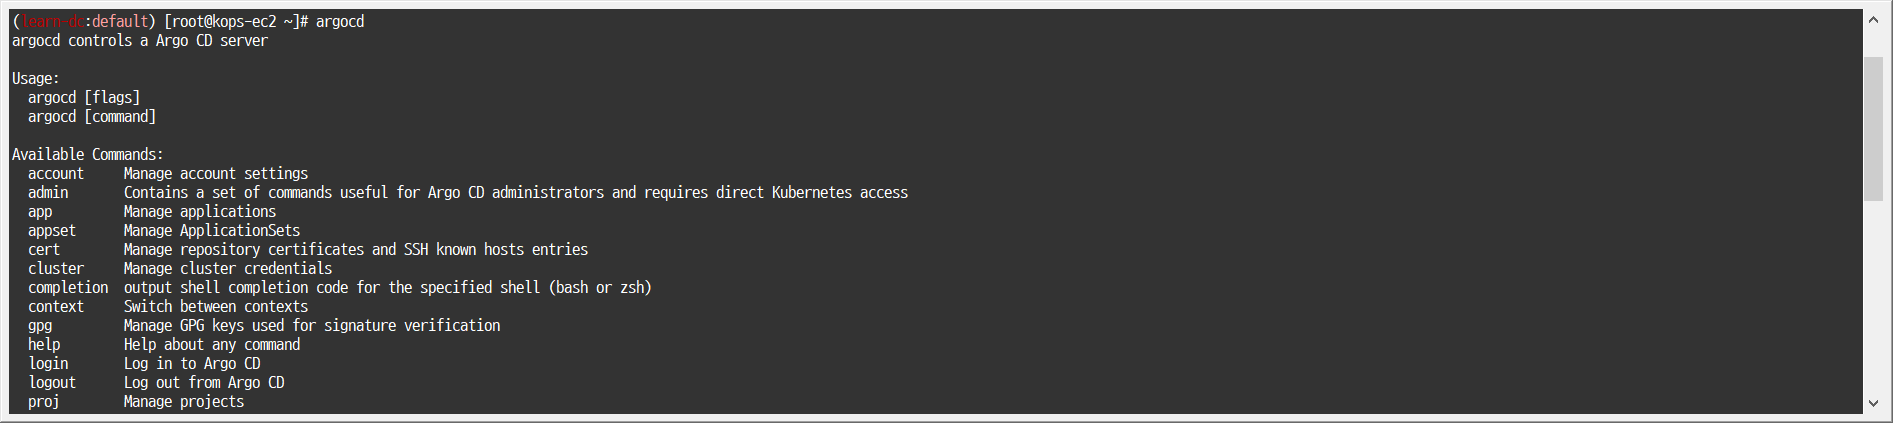Click the 'context' command name
Screen dimensions: 1893x423
56,307
